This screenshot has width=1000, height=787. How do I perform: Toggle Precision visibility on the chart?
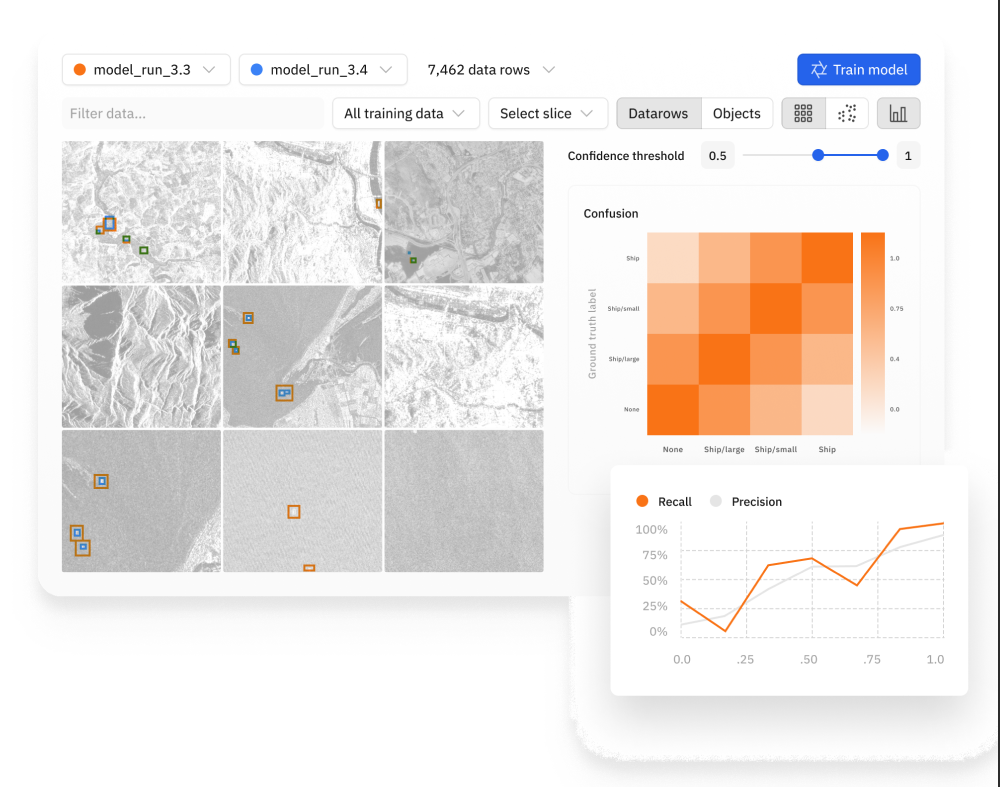click(746, 501)
